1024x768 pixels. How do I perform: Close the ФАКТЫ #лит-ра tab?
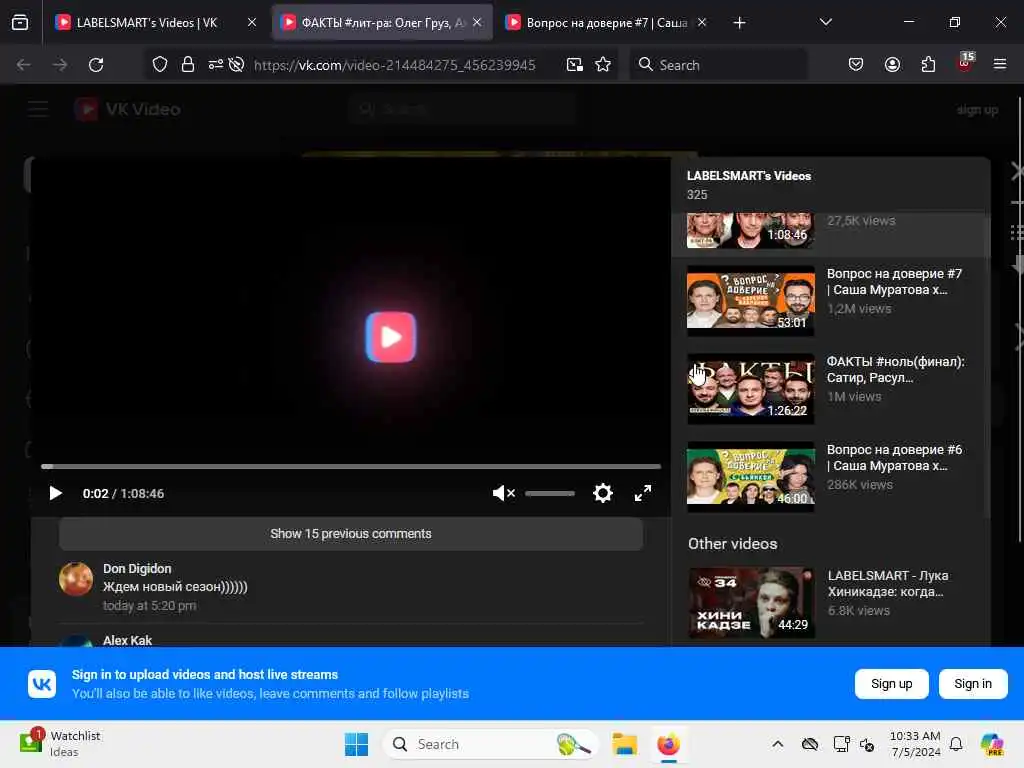[x=477, y=22]
